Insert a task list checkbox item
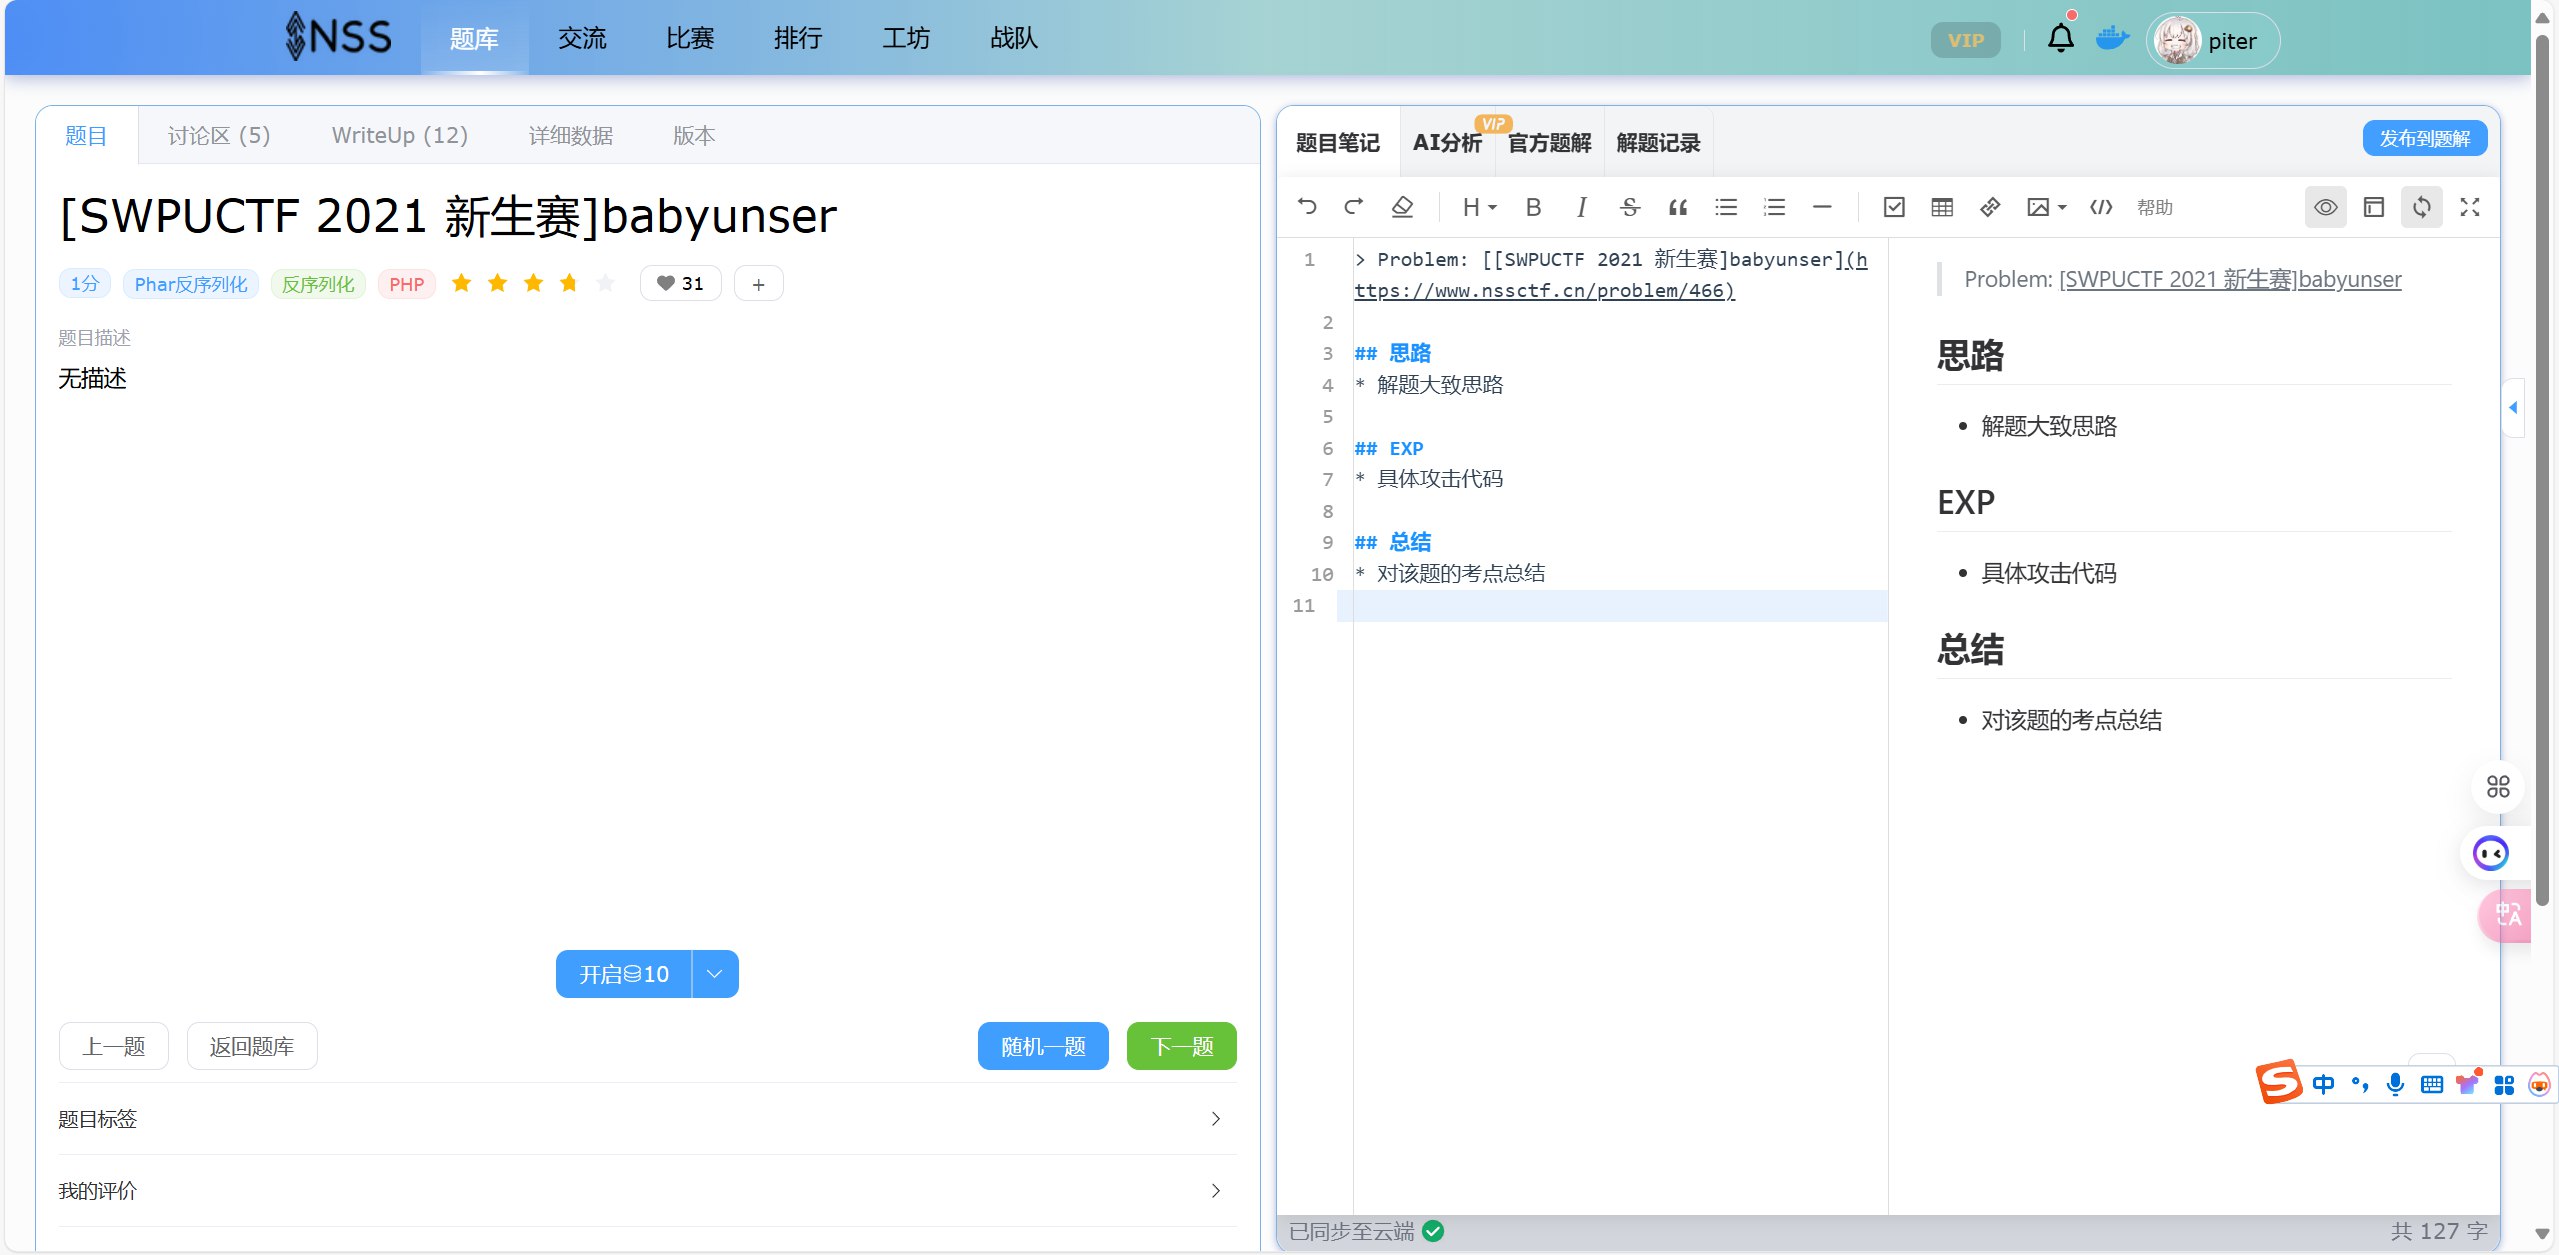Screen dimensions: 2559x1255 [x=1894, y=207]
